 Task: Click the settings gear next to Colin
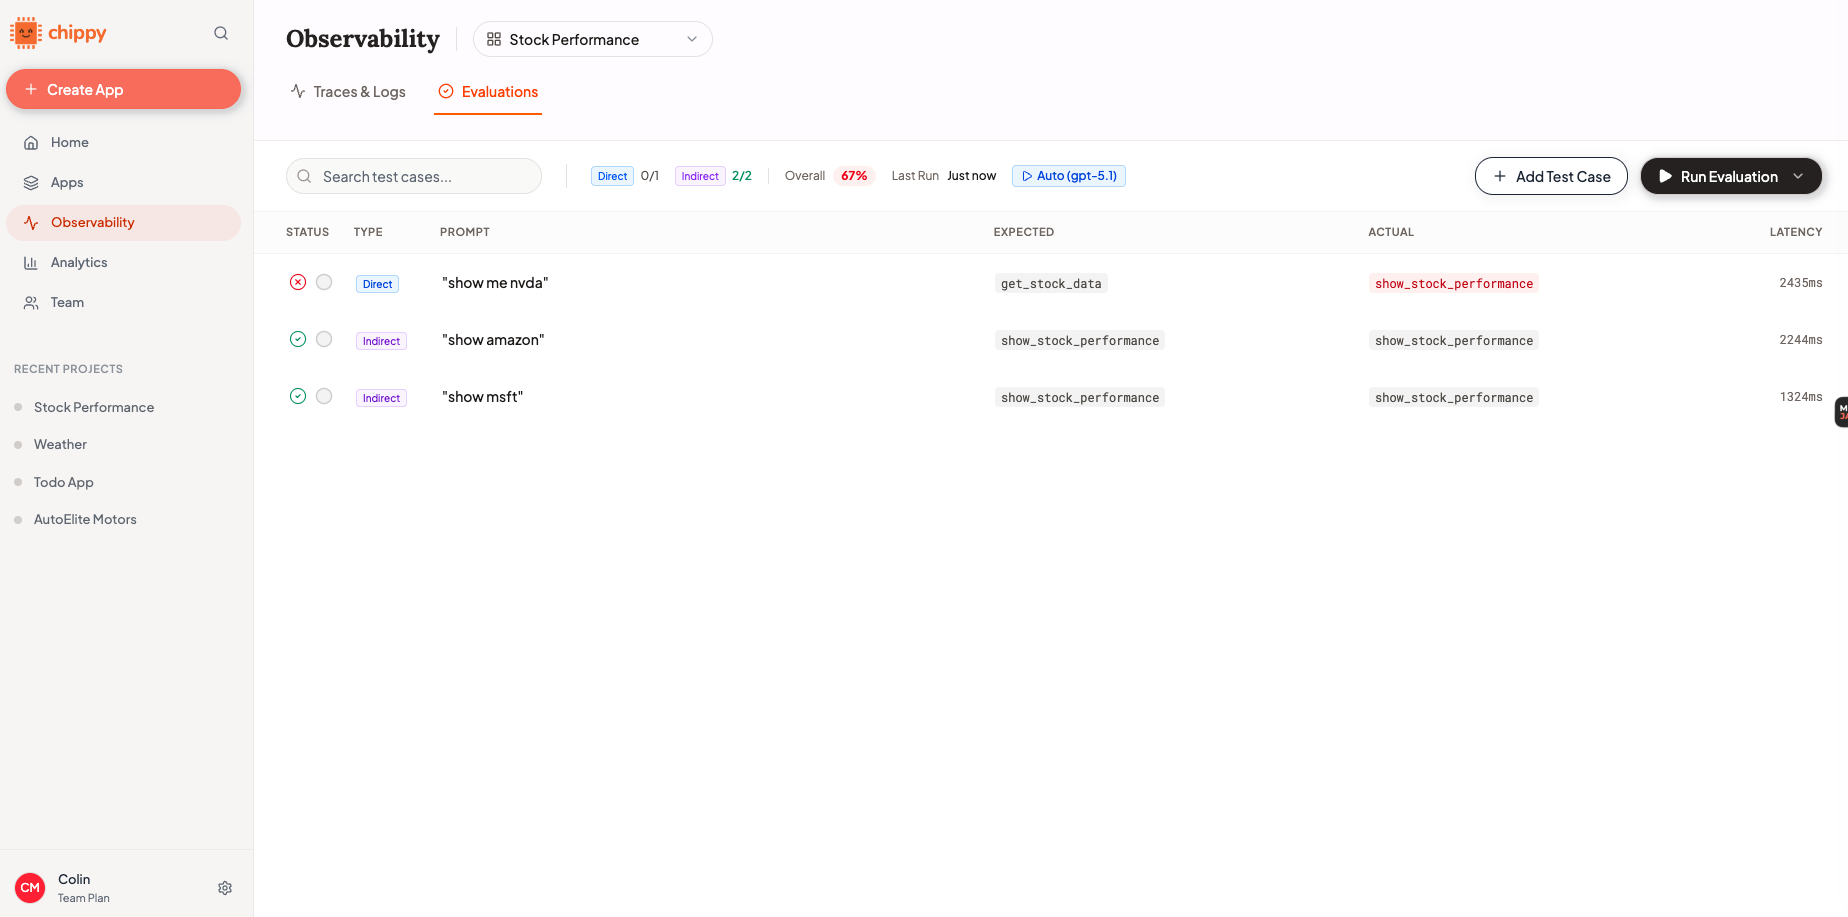tap(225, 888)
